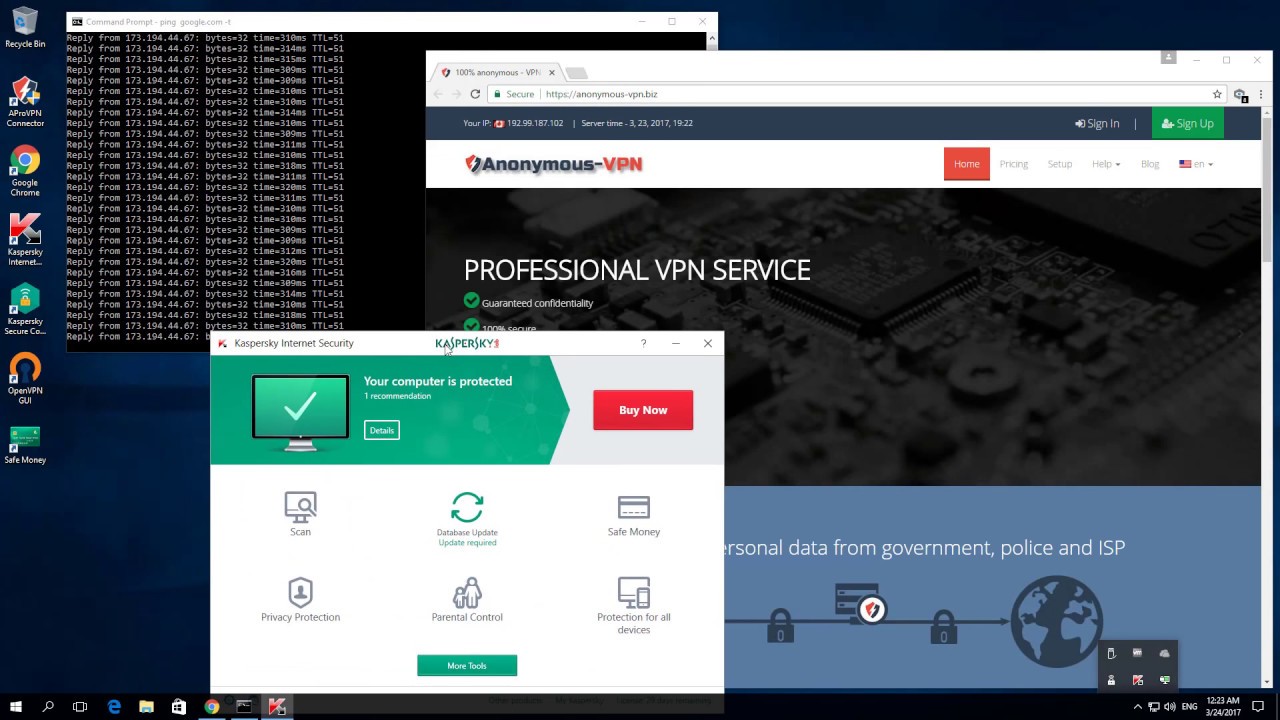Click the 'Your IP: 192.99.187.102' text
This screenshot has height=720, width=1280.
(513, 123)
